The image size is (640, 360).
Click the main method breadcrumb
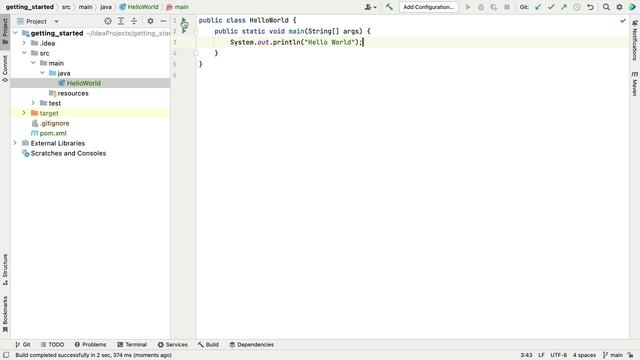pyautogui.click(x=178, y=7)
